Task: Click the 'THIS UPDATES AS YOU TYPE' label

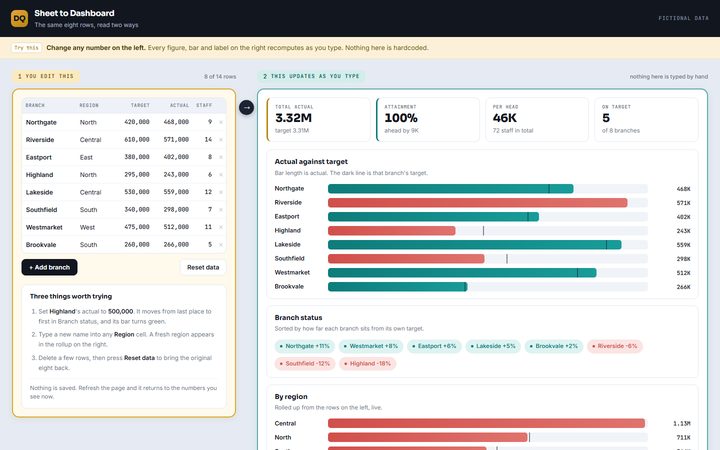Action: pyautogui.click(x=311, y=76)
